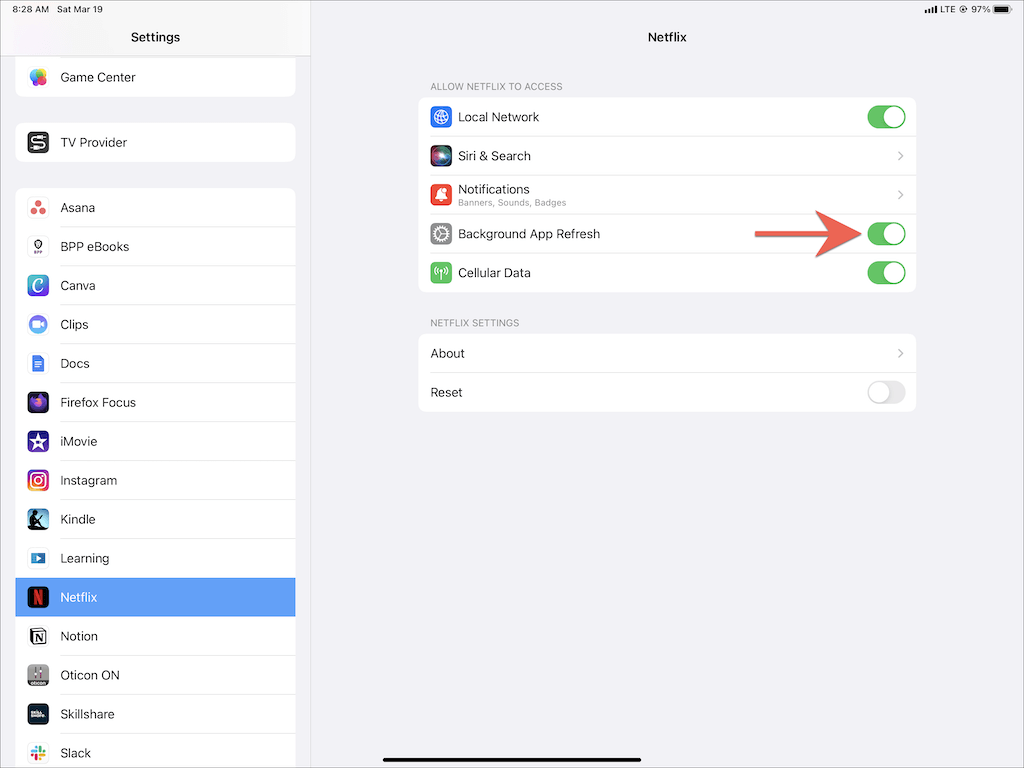Tap the TV Provider icon
Viewport: 1024px width, 768px height.
click(38, 142)
